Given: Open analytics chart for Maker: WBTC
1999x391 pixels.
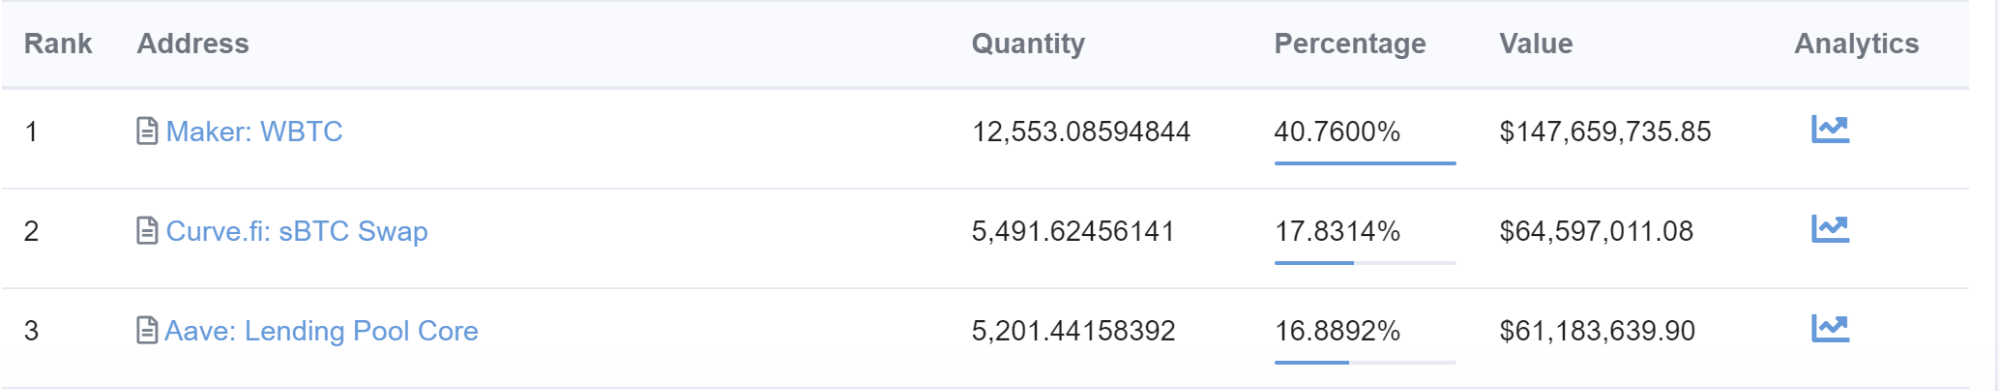Looking at the screenshot, I should pyautogui.click(x=1830, y=129).
